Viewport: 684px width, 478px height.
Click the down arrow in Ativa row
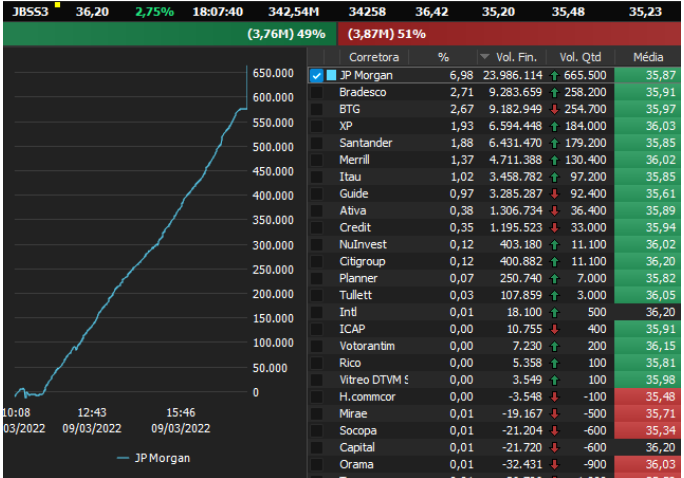click(554, 211)
